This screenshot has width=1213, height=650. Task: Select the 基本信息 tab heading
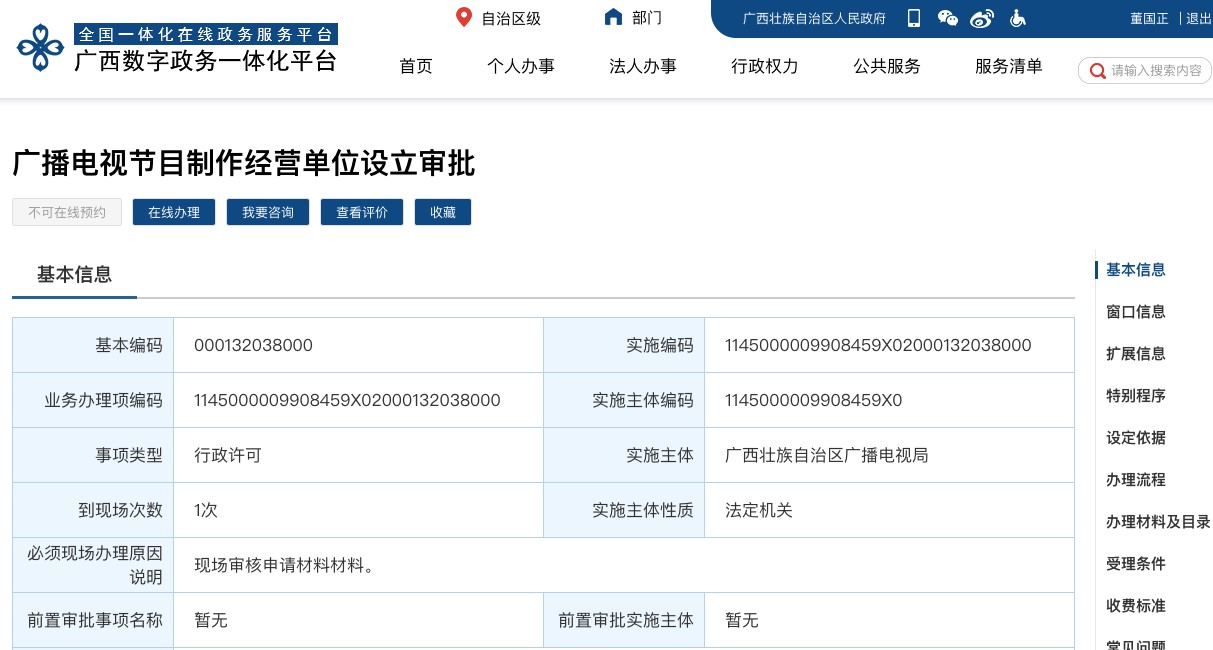point(74,274)
